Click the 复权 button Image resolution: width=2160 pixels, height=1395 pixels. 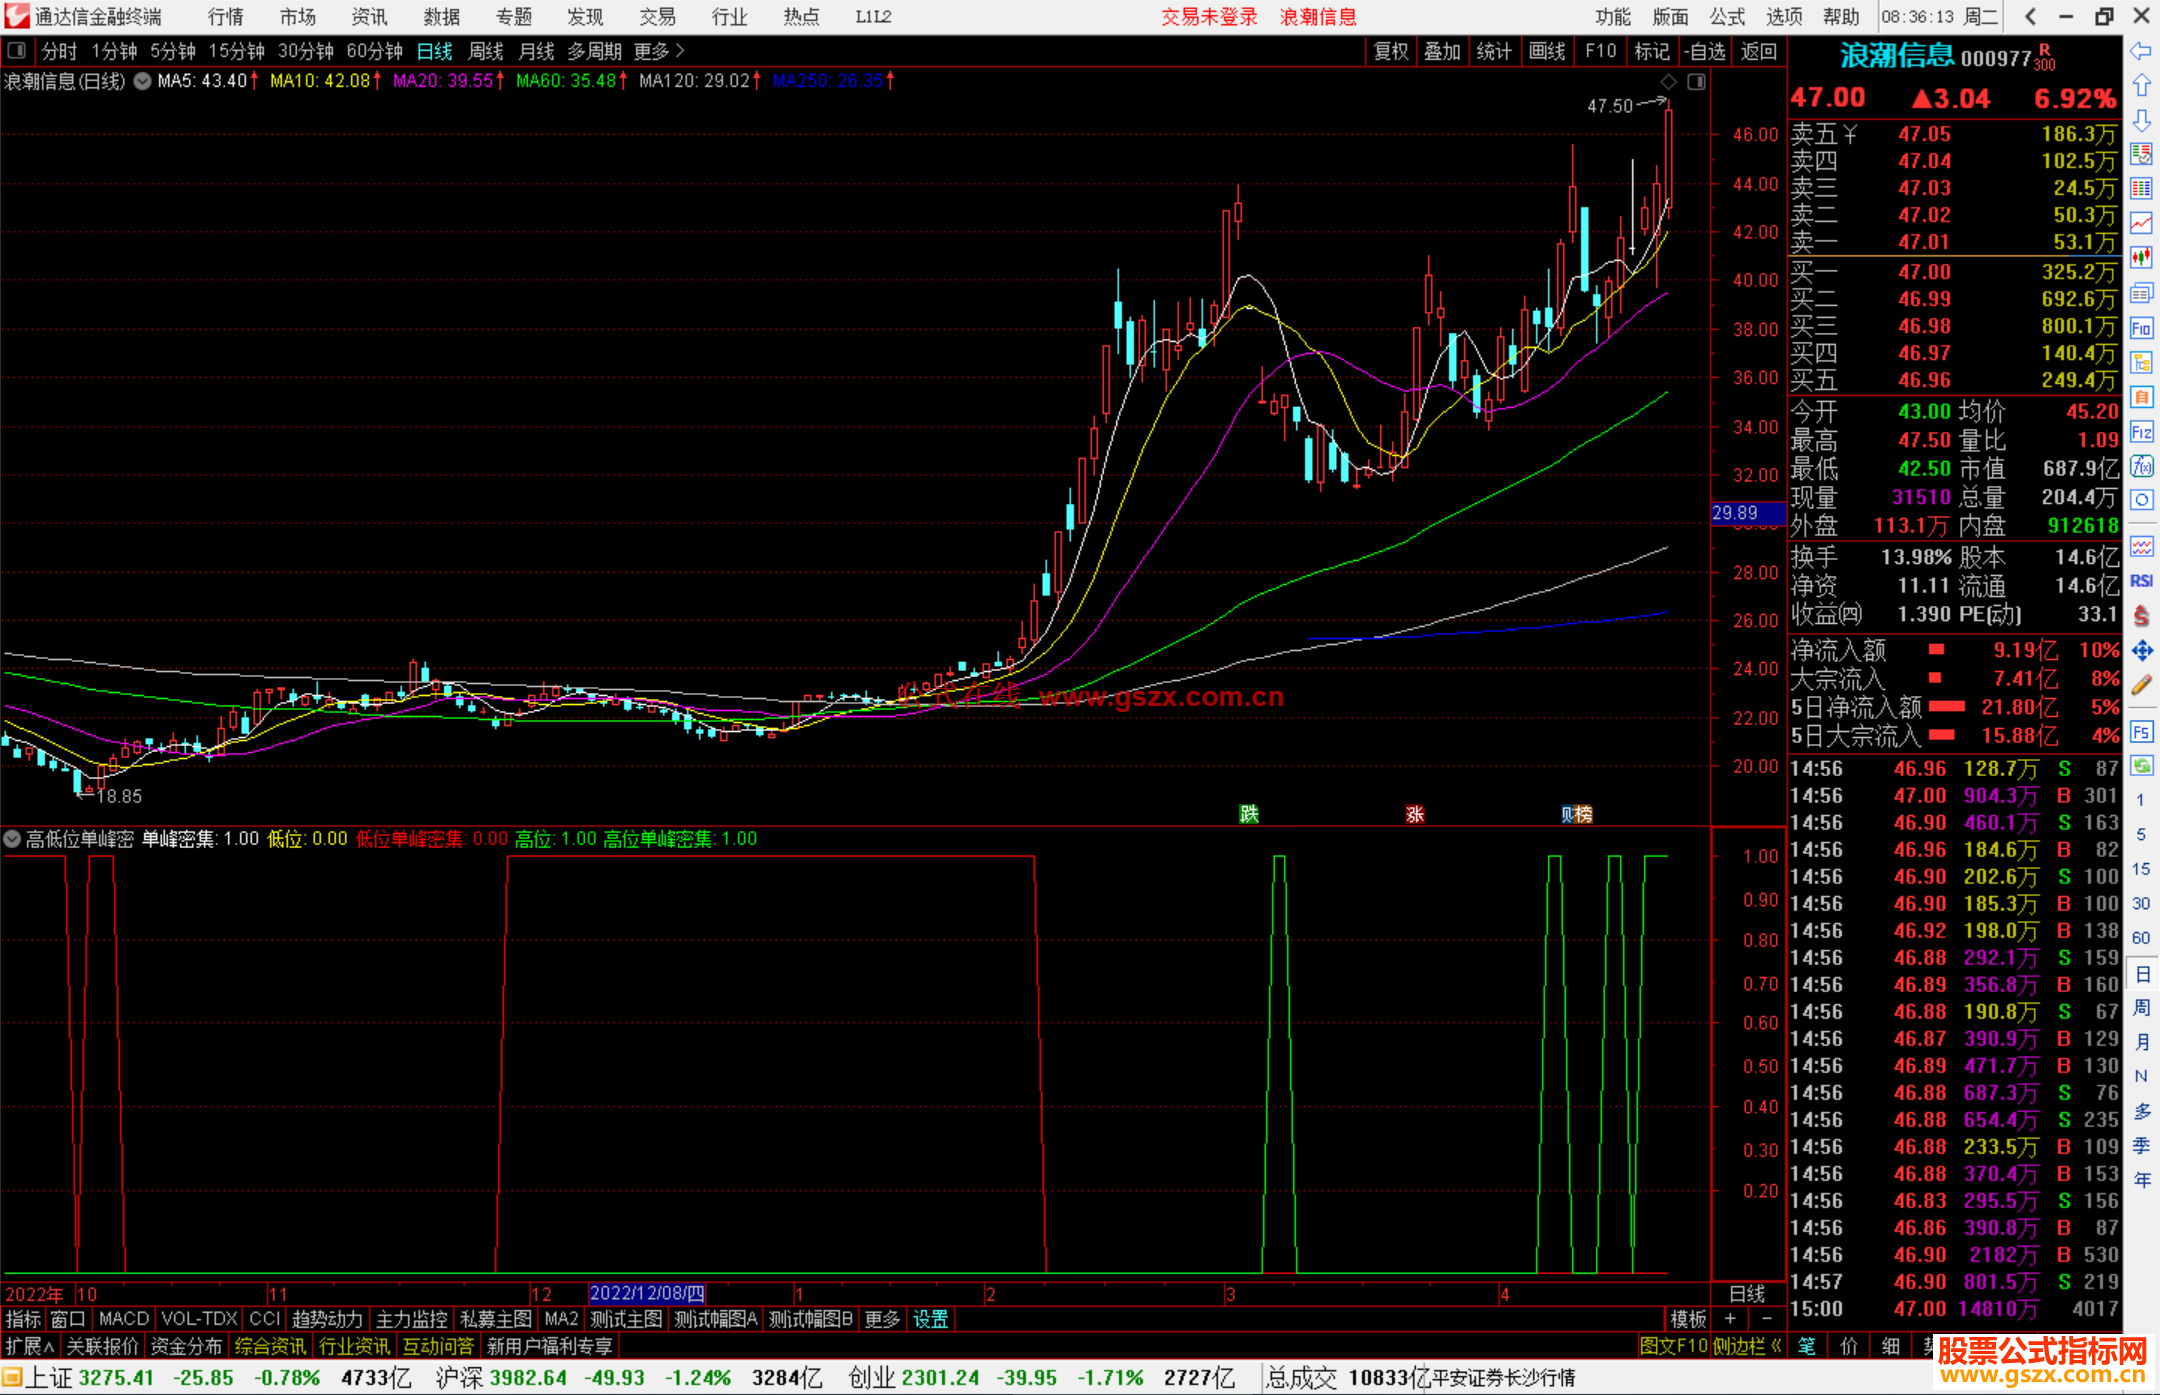[1390, 51]
